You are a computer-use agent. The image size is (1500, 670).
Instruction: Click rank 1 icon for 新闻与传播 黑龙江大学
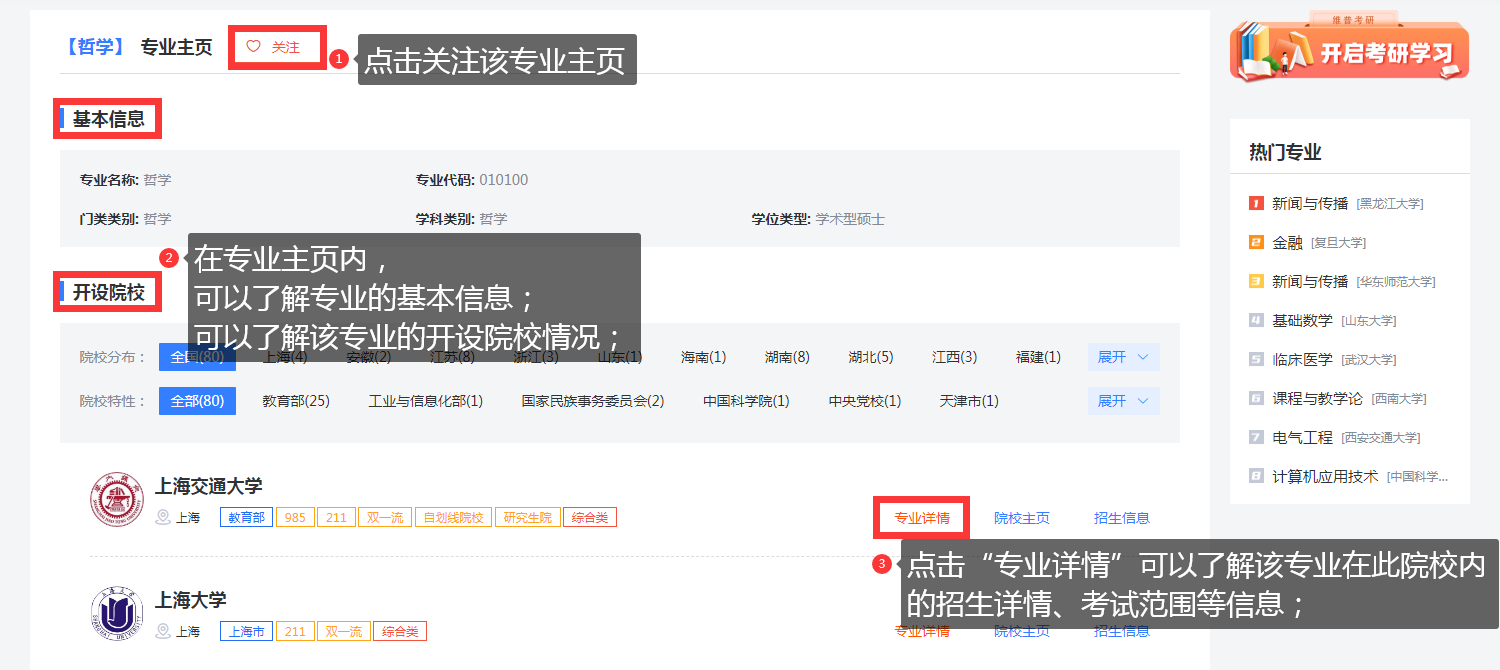(x=1256, y=203)
